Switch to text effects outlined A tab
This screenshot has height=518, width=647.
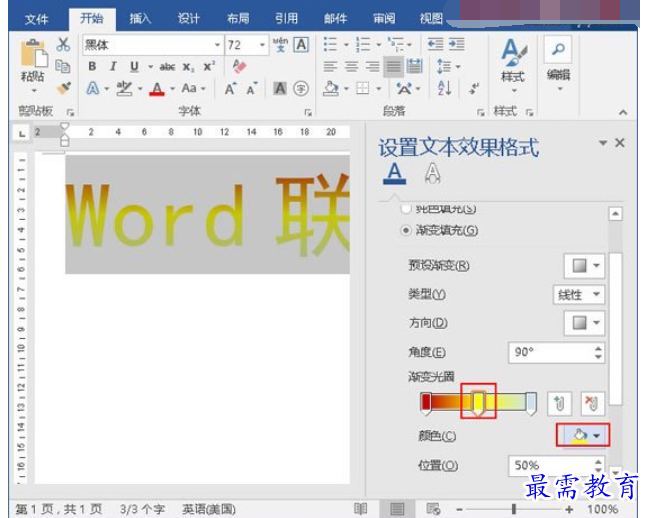coord(432,173)
